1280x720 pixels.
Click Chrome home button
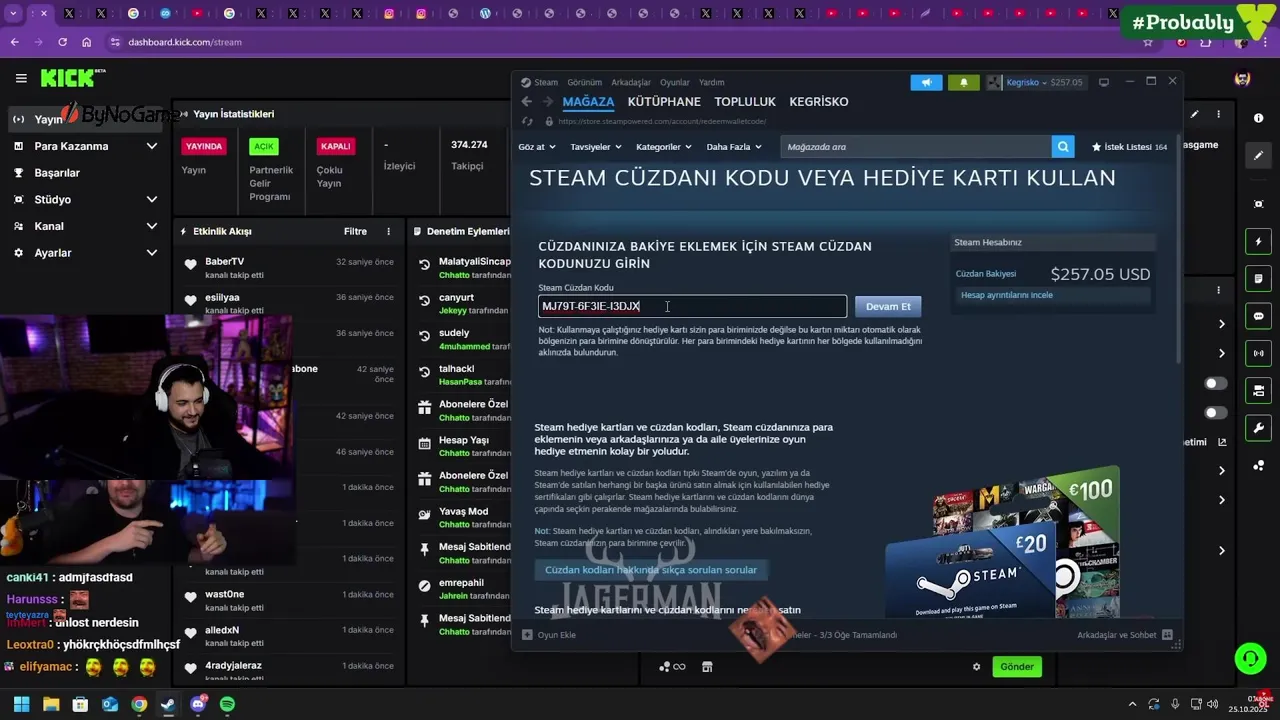point(87,42)
